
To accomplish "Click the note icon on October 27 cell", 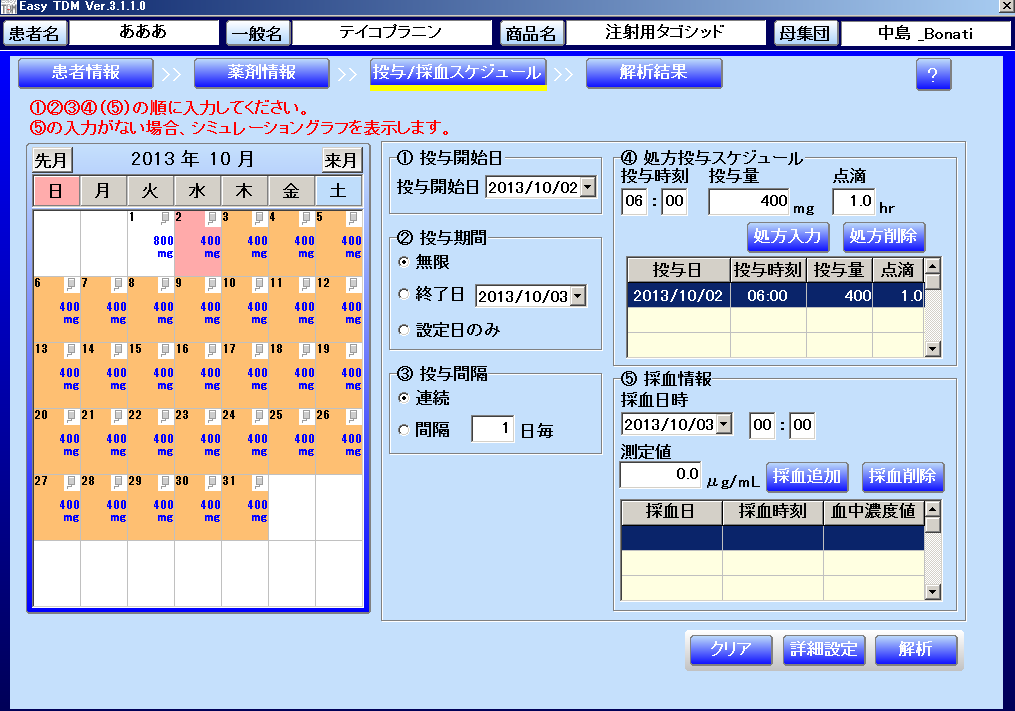I will pos(71,482).
